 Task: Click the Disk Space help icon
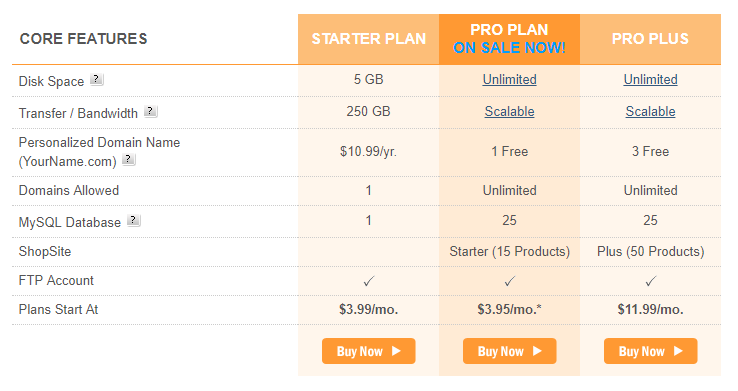click(x=96, y=79)
